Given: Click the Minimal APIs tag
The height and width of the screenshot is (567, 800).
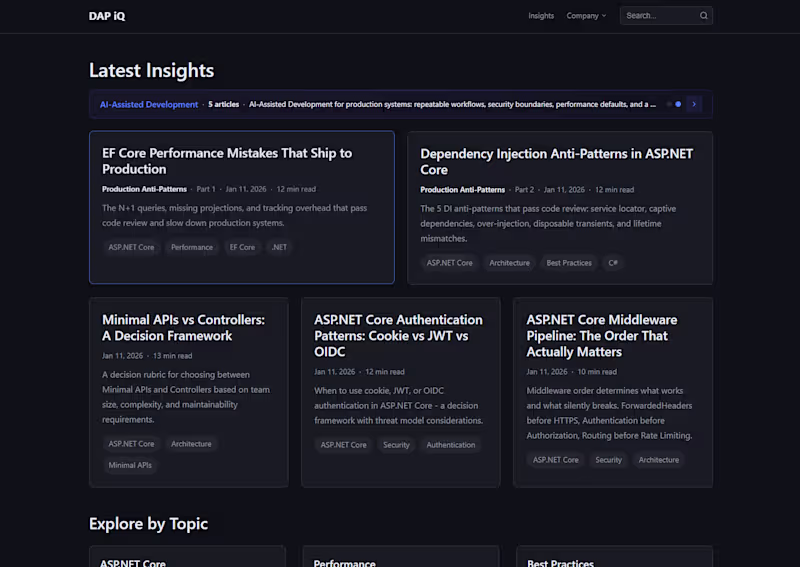Looking at the screenshot, I should (131, 465).
